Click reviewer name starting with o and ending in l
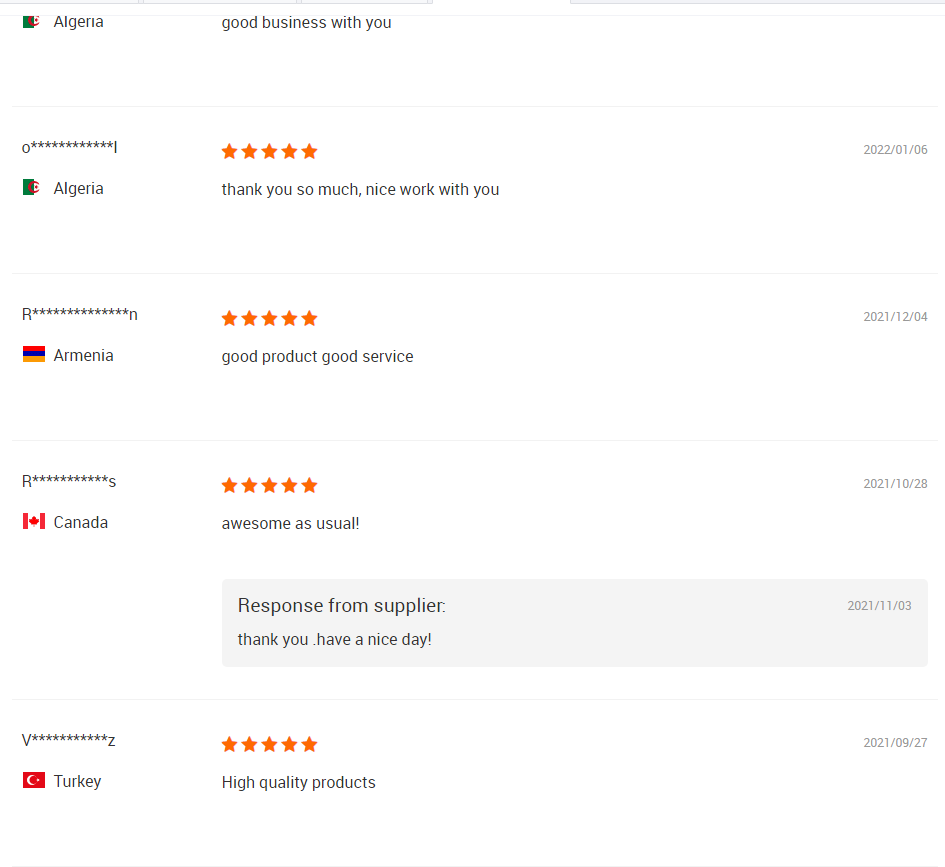945x867 pixels. (70, 148)
